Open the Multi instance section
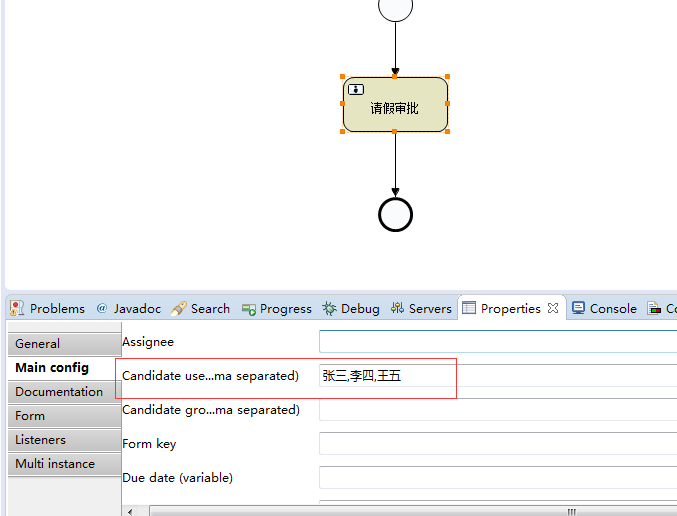This screenshot has height=516, width=677. [x=64, y=464]
